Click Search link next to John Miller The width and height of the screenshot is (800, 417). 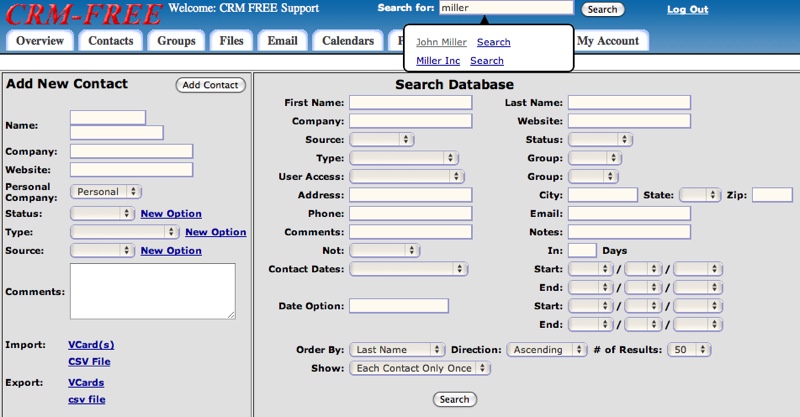[x=493, y=42]
